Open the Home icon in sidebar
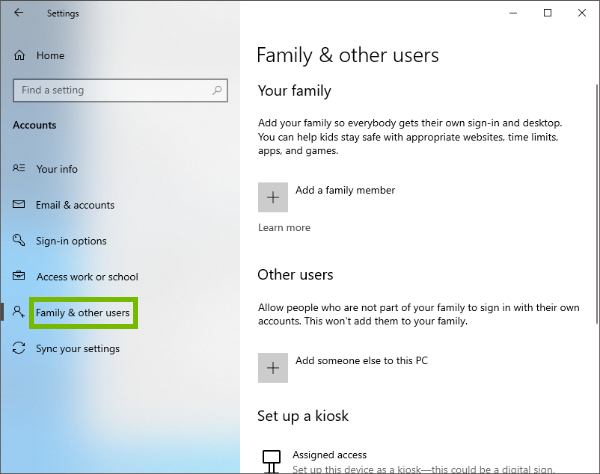This screenshot has width=600, height=474. click(19, 55)
